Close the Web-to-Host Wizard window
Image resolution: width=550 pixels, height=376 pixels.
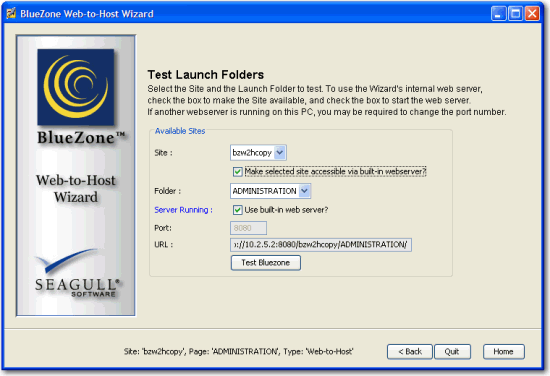(532, 14)
